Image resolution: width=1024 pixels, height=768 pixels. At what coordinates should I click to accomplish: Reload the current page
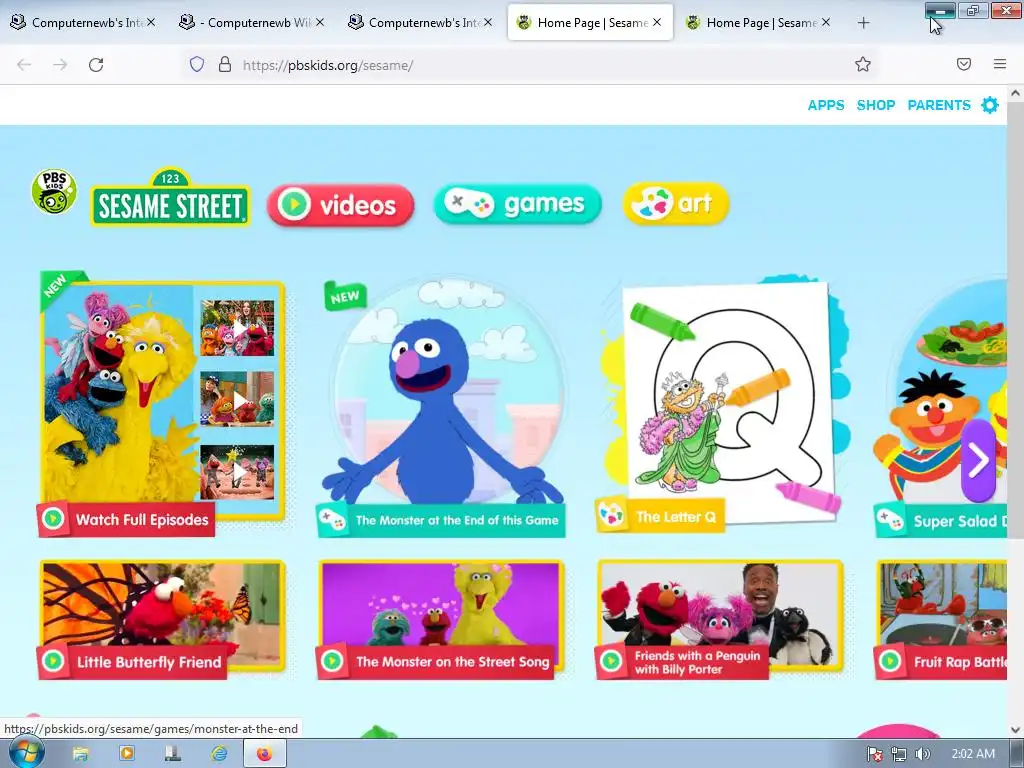[x=96, y=65]
